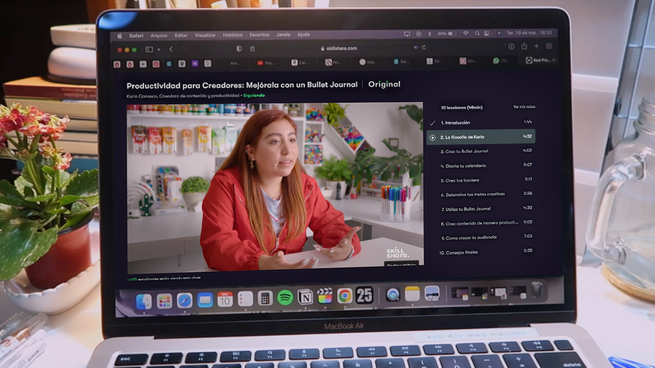
Task: Play lesson 10 Consejos finales
Action: tap(481, 252)
